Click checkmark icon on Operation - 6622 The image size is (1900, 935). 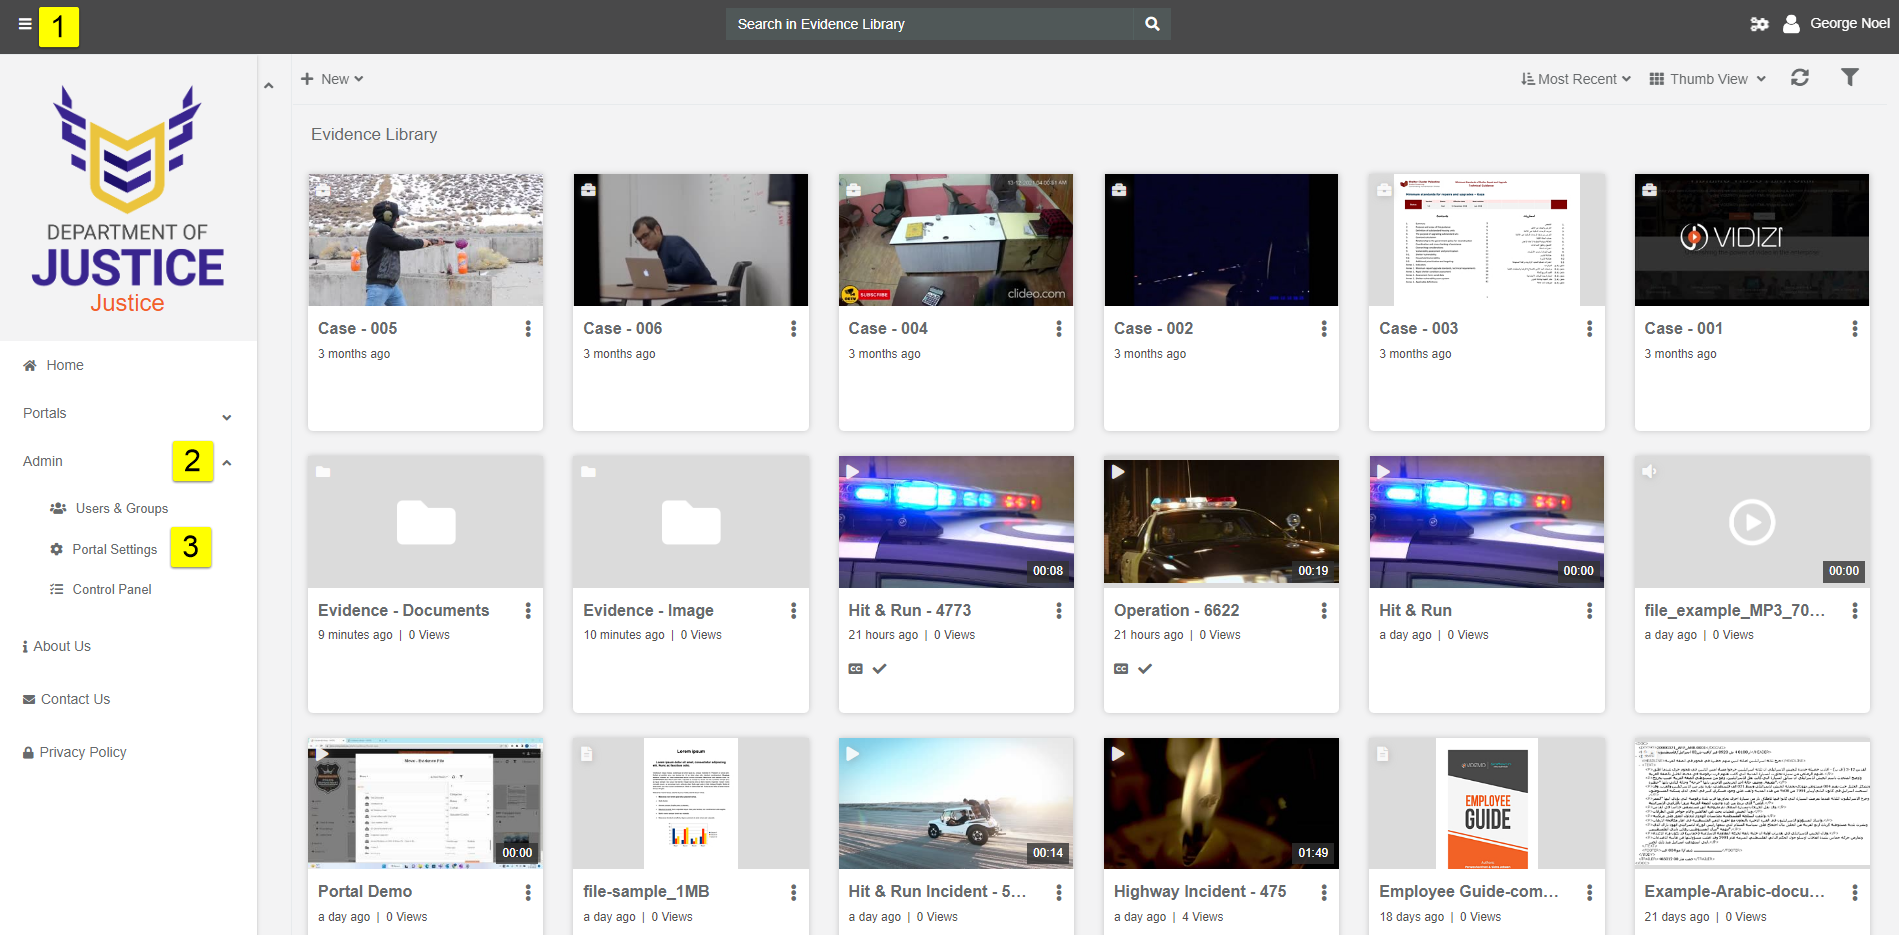click(1145, 669)
